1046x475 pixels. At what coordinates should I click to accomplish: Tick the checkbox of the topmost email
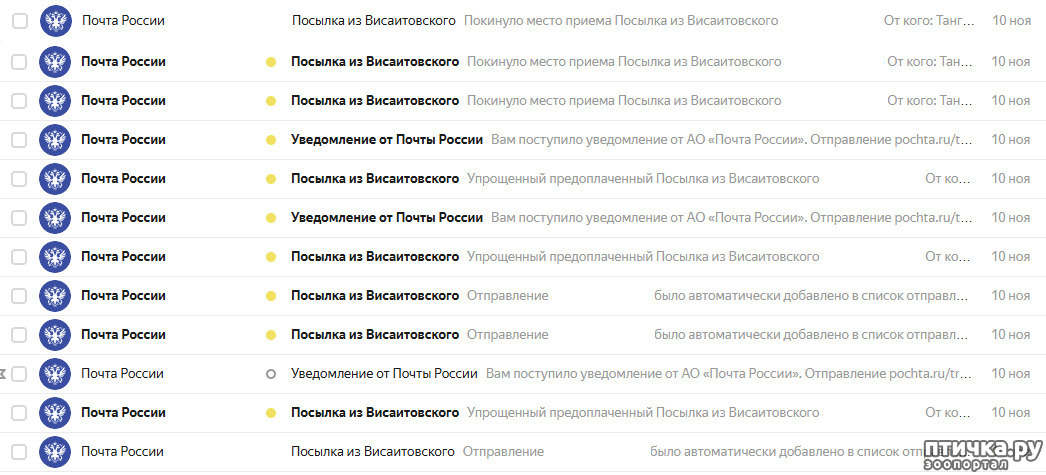pos(19,21)
